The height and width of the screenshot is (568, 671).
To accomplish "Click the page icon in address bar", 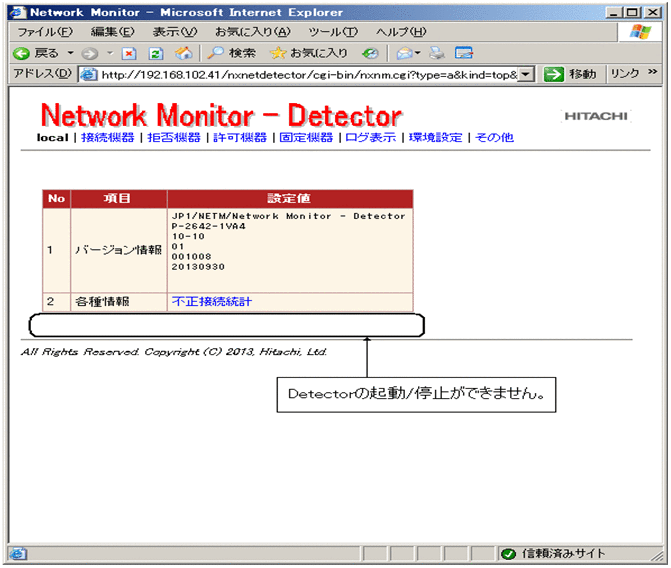I will pyautogui.click(x=89, y=75).
